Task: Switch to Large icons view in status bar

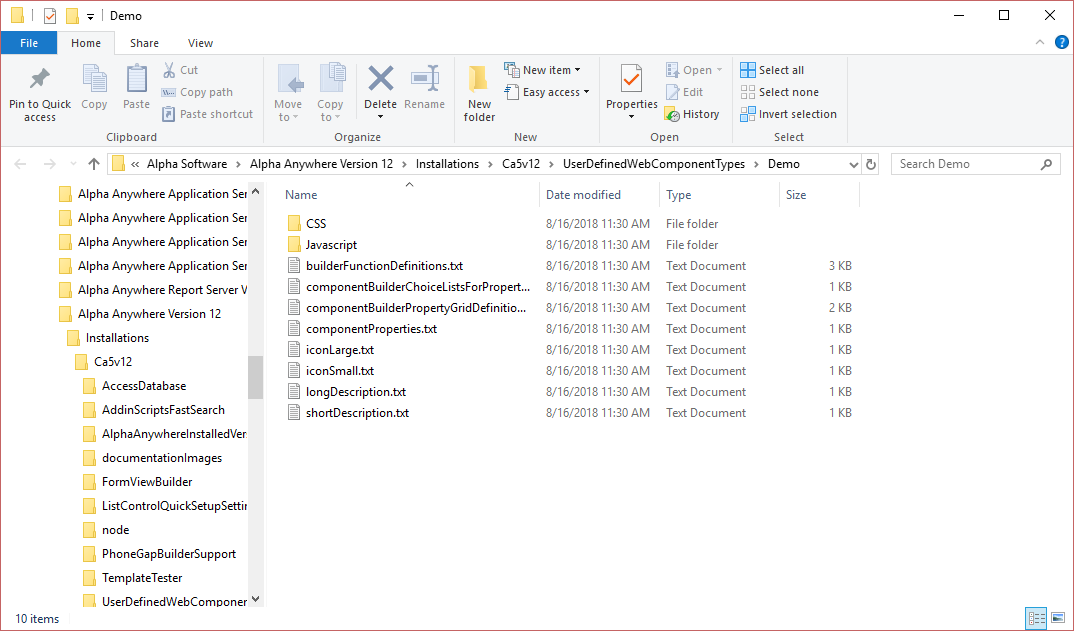Action: (1058, 618)
